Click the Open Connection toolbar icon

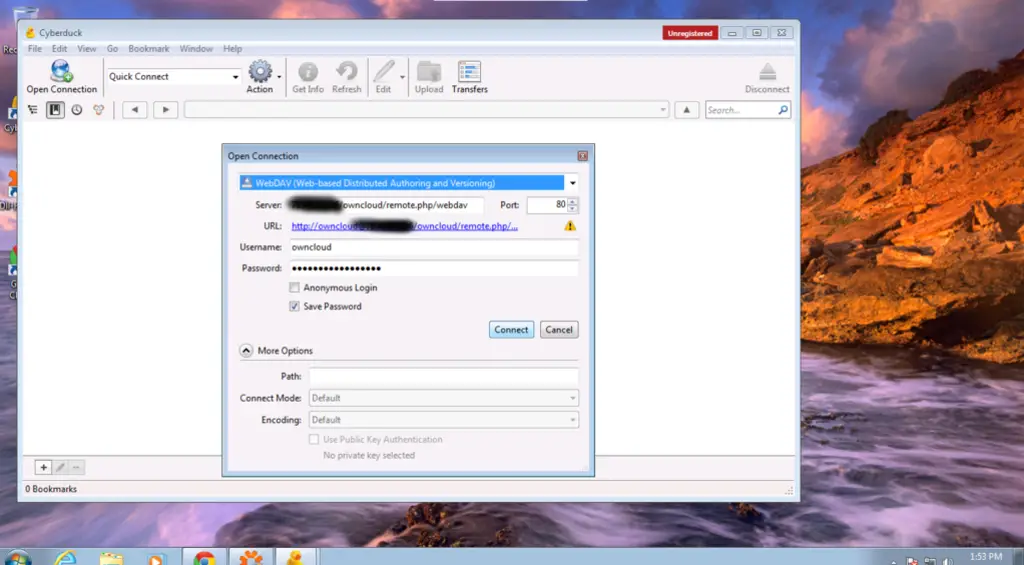click(x=61, y=76)
